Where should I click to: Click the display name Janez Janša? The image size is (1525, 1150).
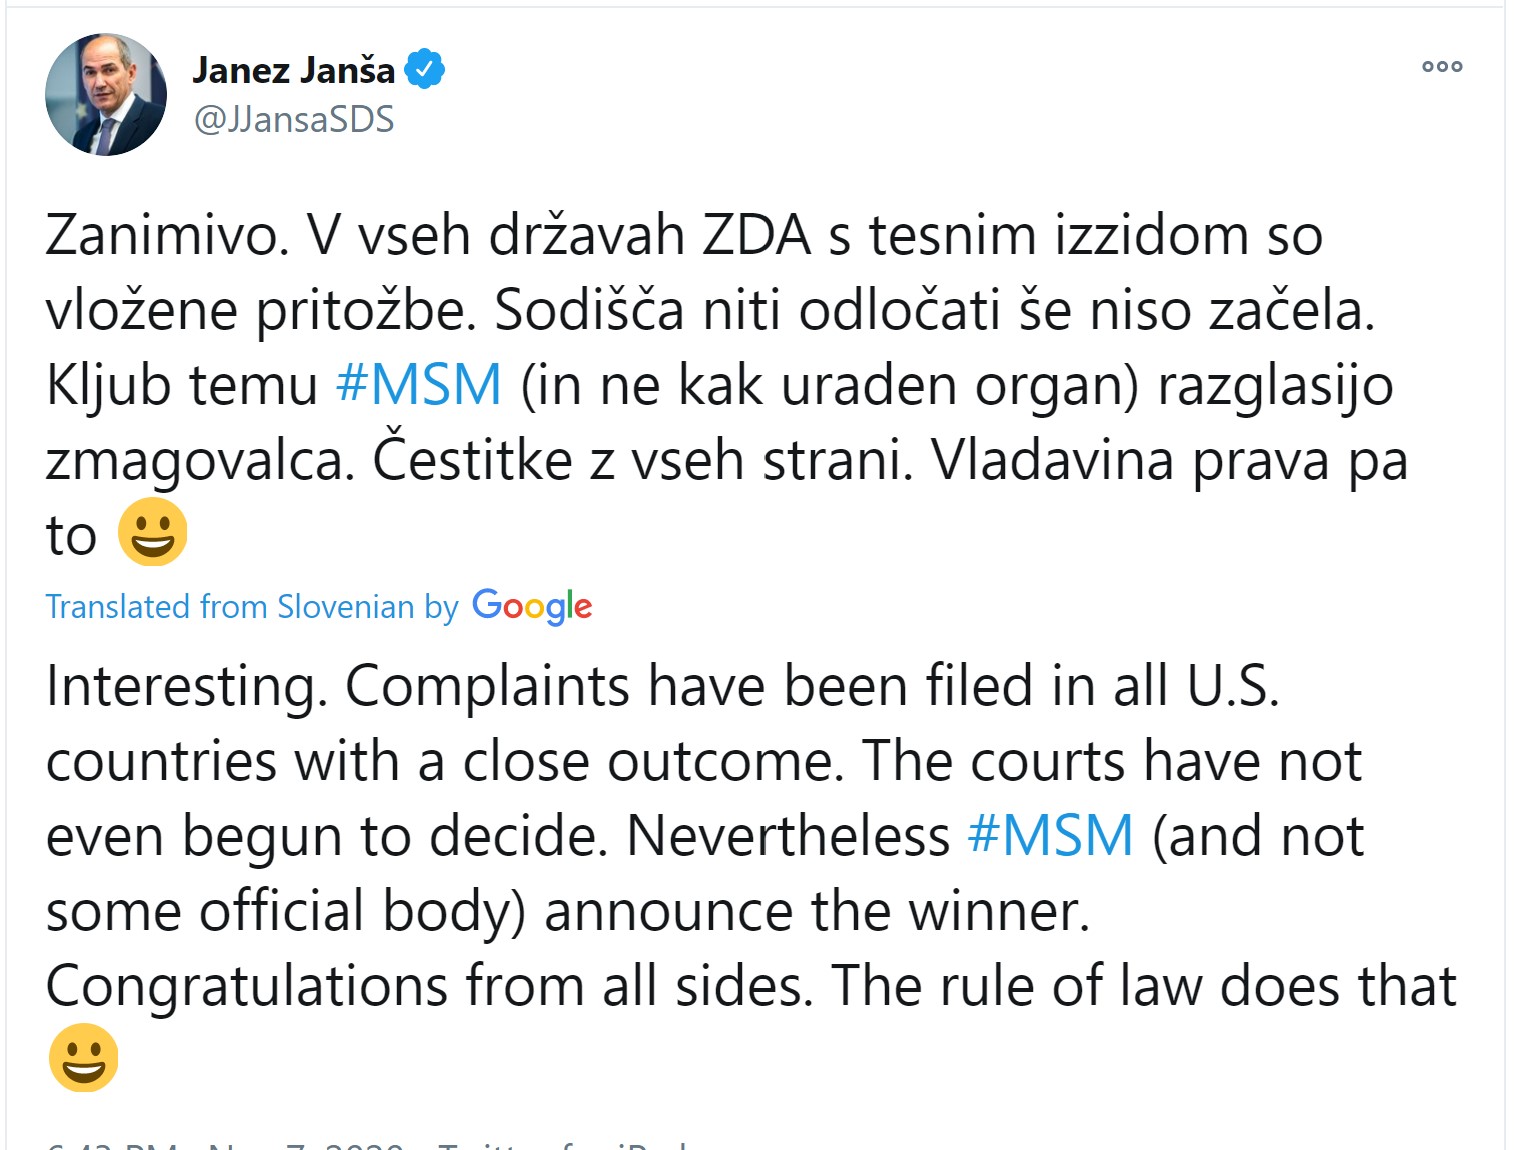click(x=294, y=70)
